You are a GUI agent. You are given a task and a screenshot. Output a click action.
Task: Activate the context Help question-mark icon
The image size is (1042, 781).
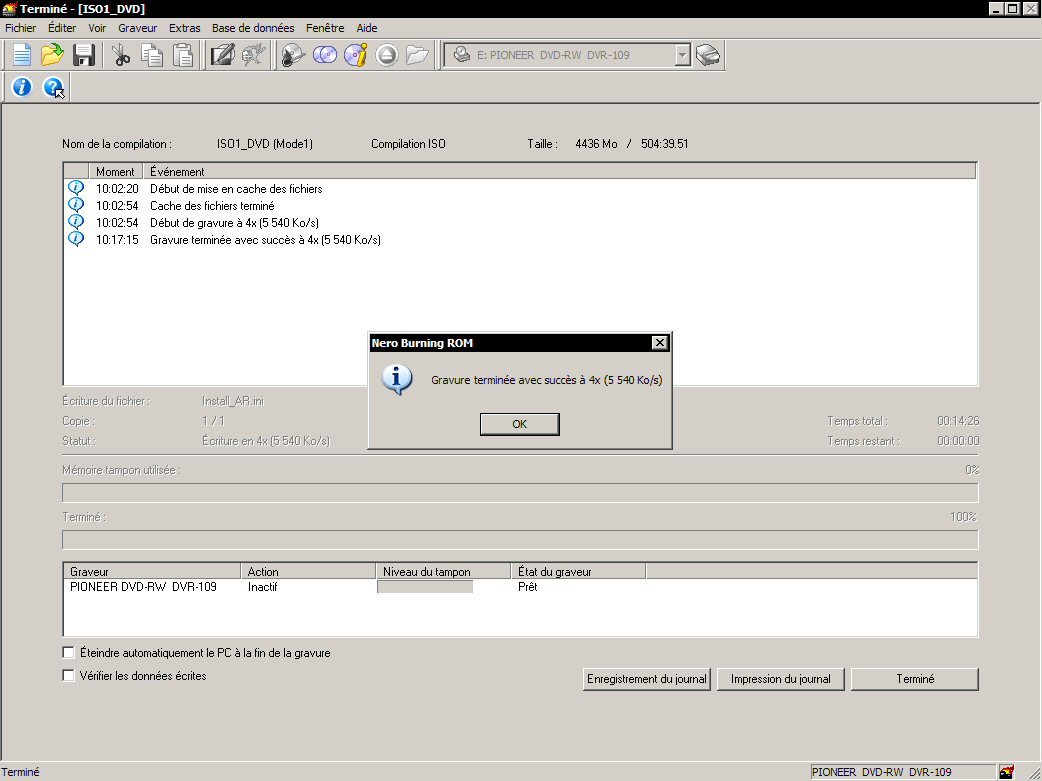click(x=53, y=88)
